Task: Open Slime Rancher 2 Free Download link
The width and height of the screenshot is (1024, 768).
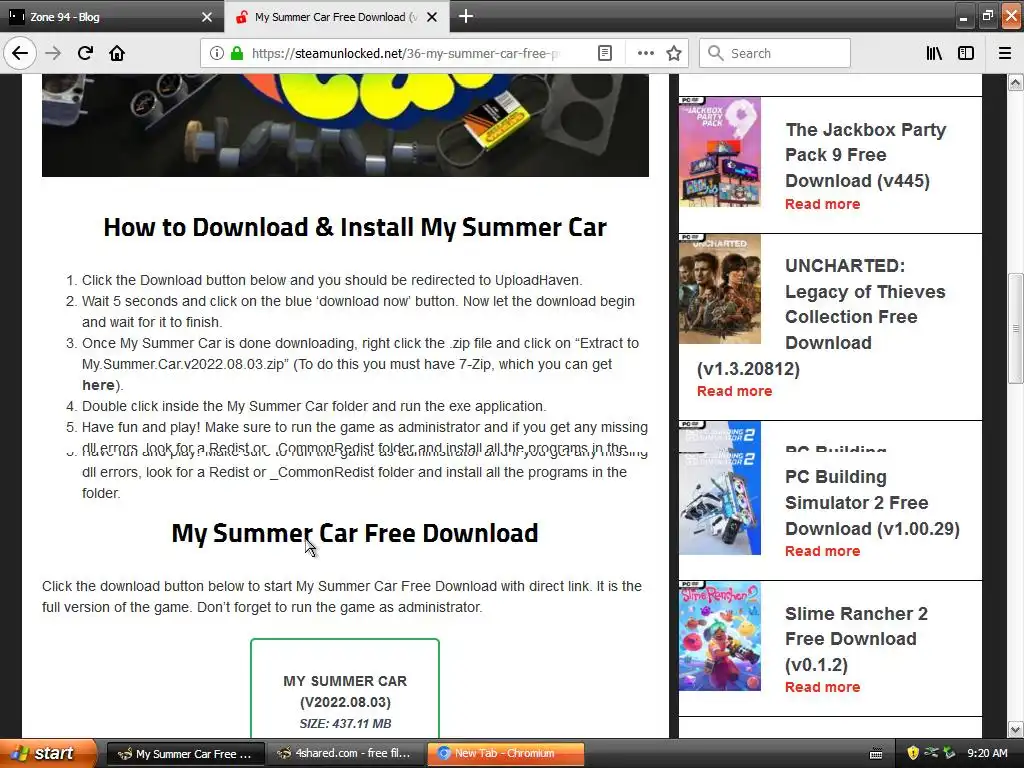Action: click(x=856, y=639)
